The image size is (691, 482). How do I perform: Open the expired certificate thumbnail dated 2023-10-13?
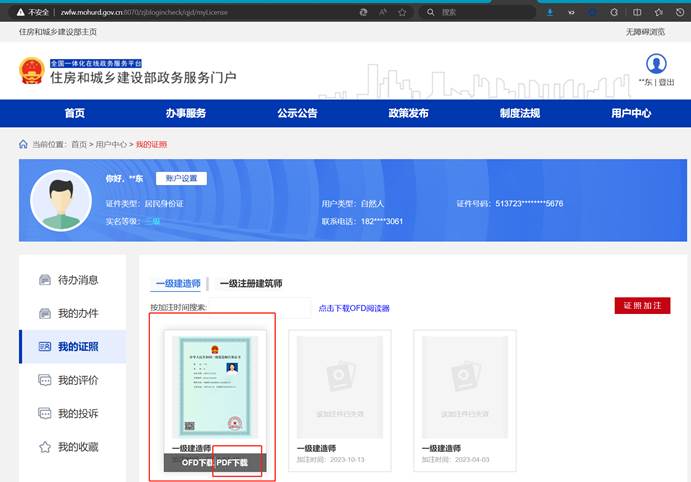click(x=339, y=386)
